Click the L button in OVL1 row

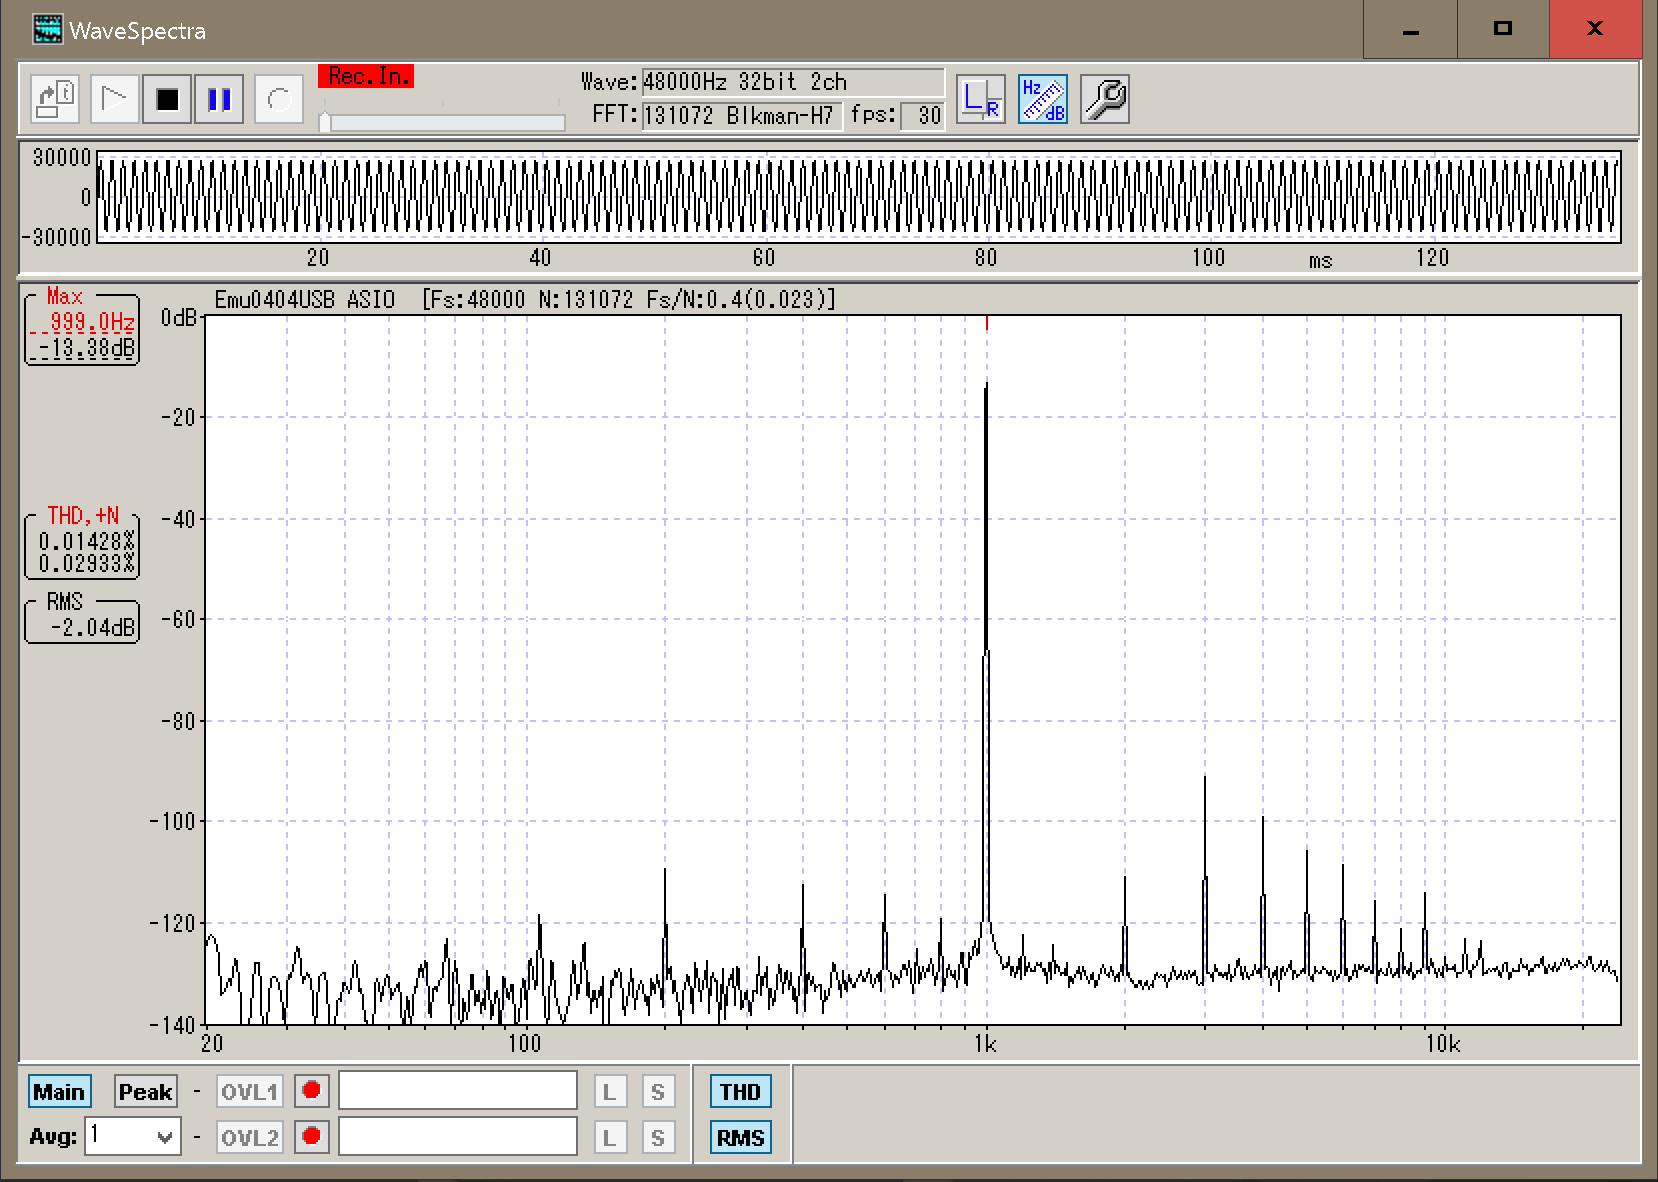click(x=610, y=1092)
